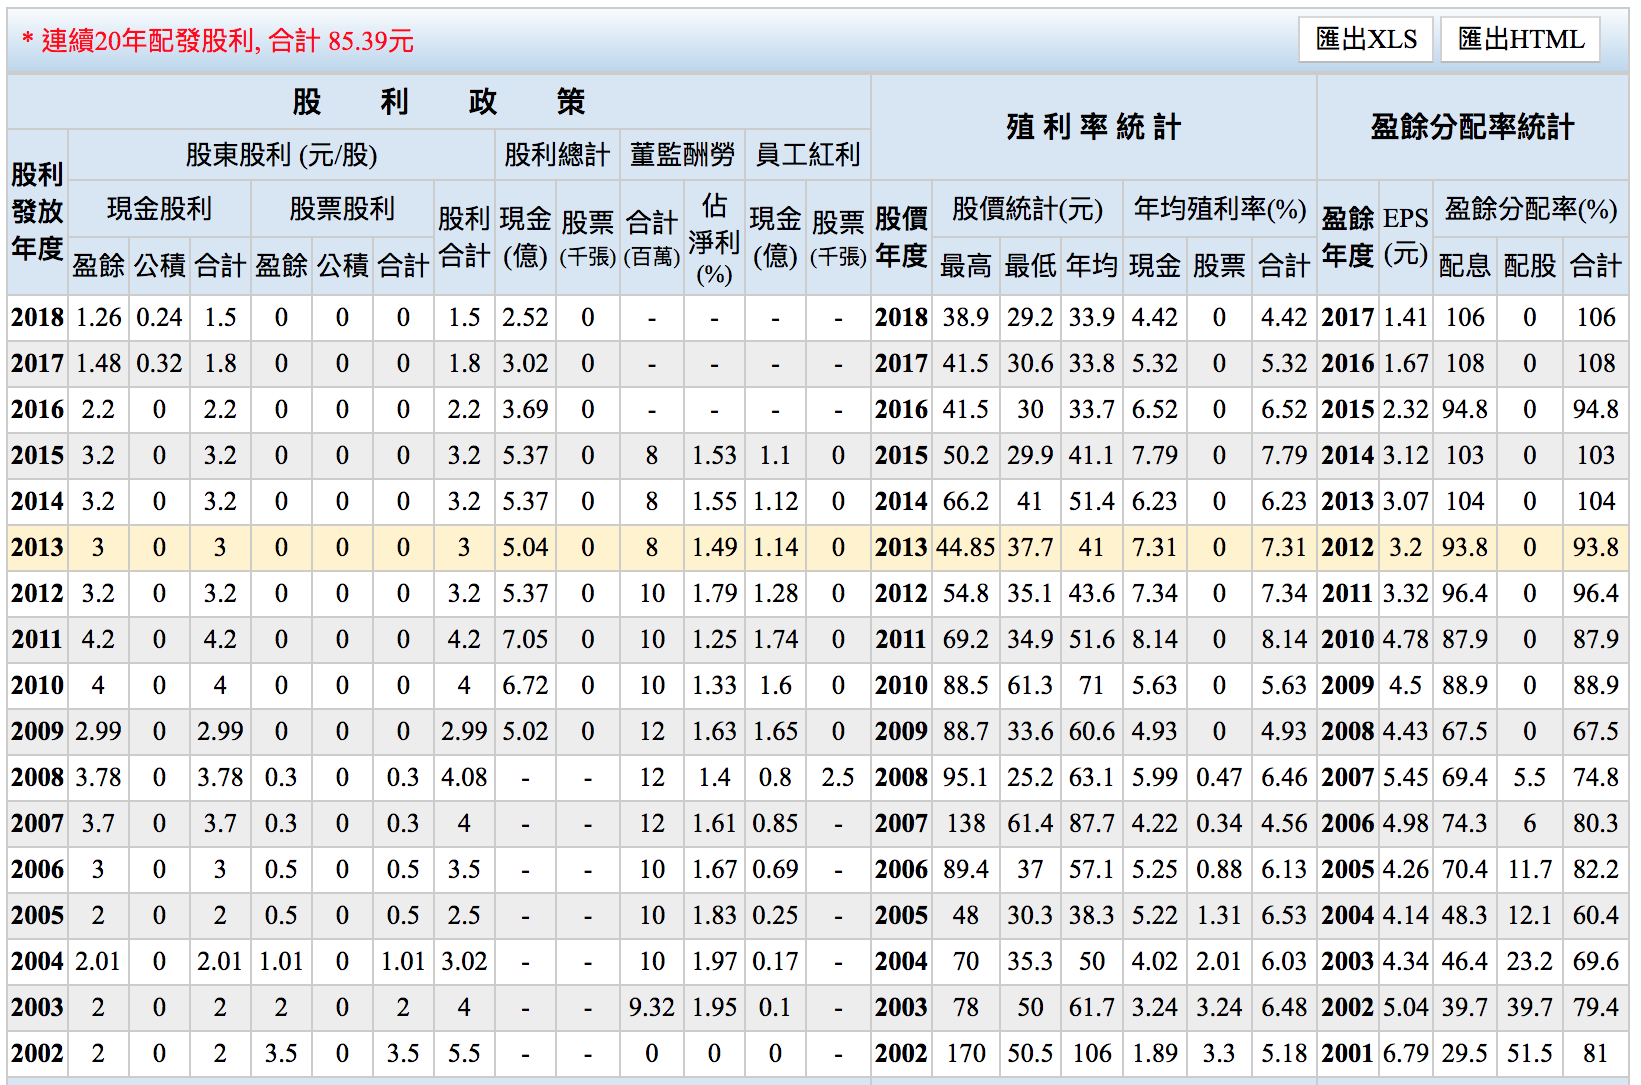The height and width of the screenshot is (1085, 1641).
Task: Click the 股利總計 column header
Action: click(556, 155)
